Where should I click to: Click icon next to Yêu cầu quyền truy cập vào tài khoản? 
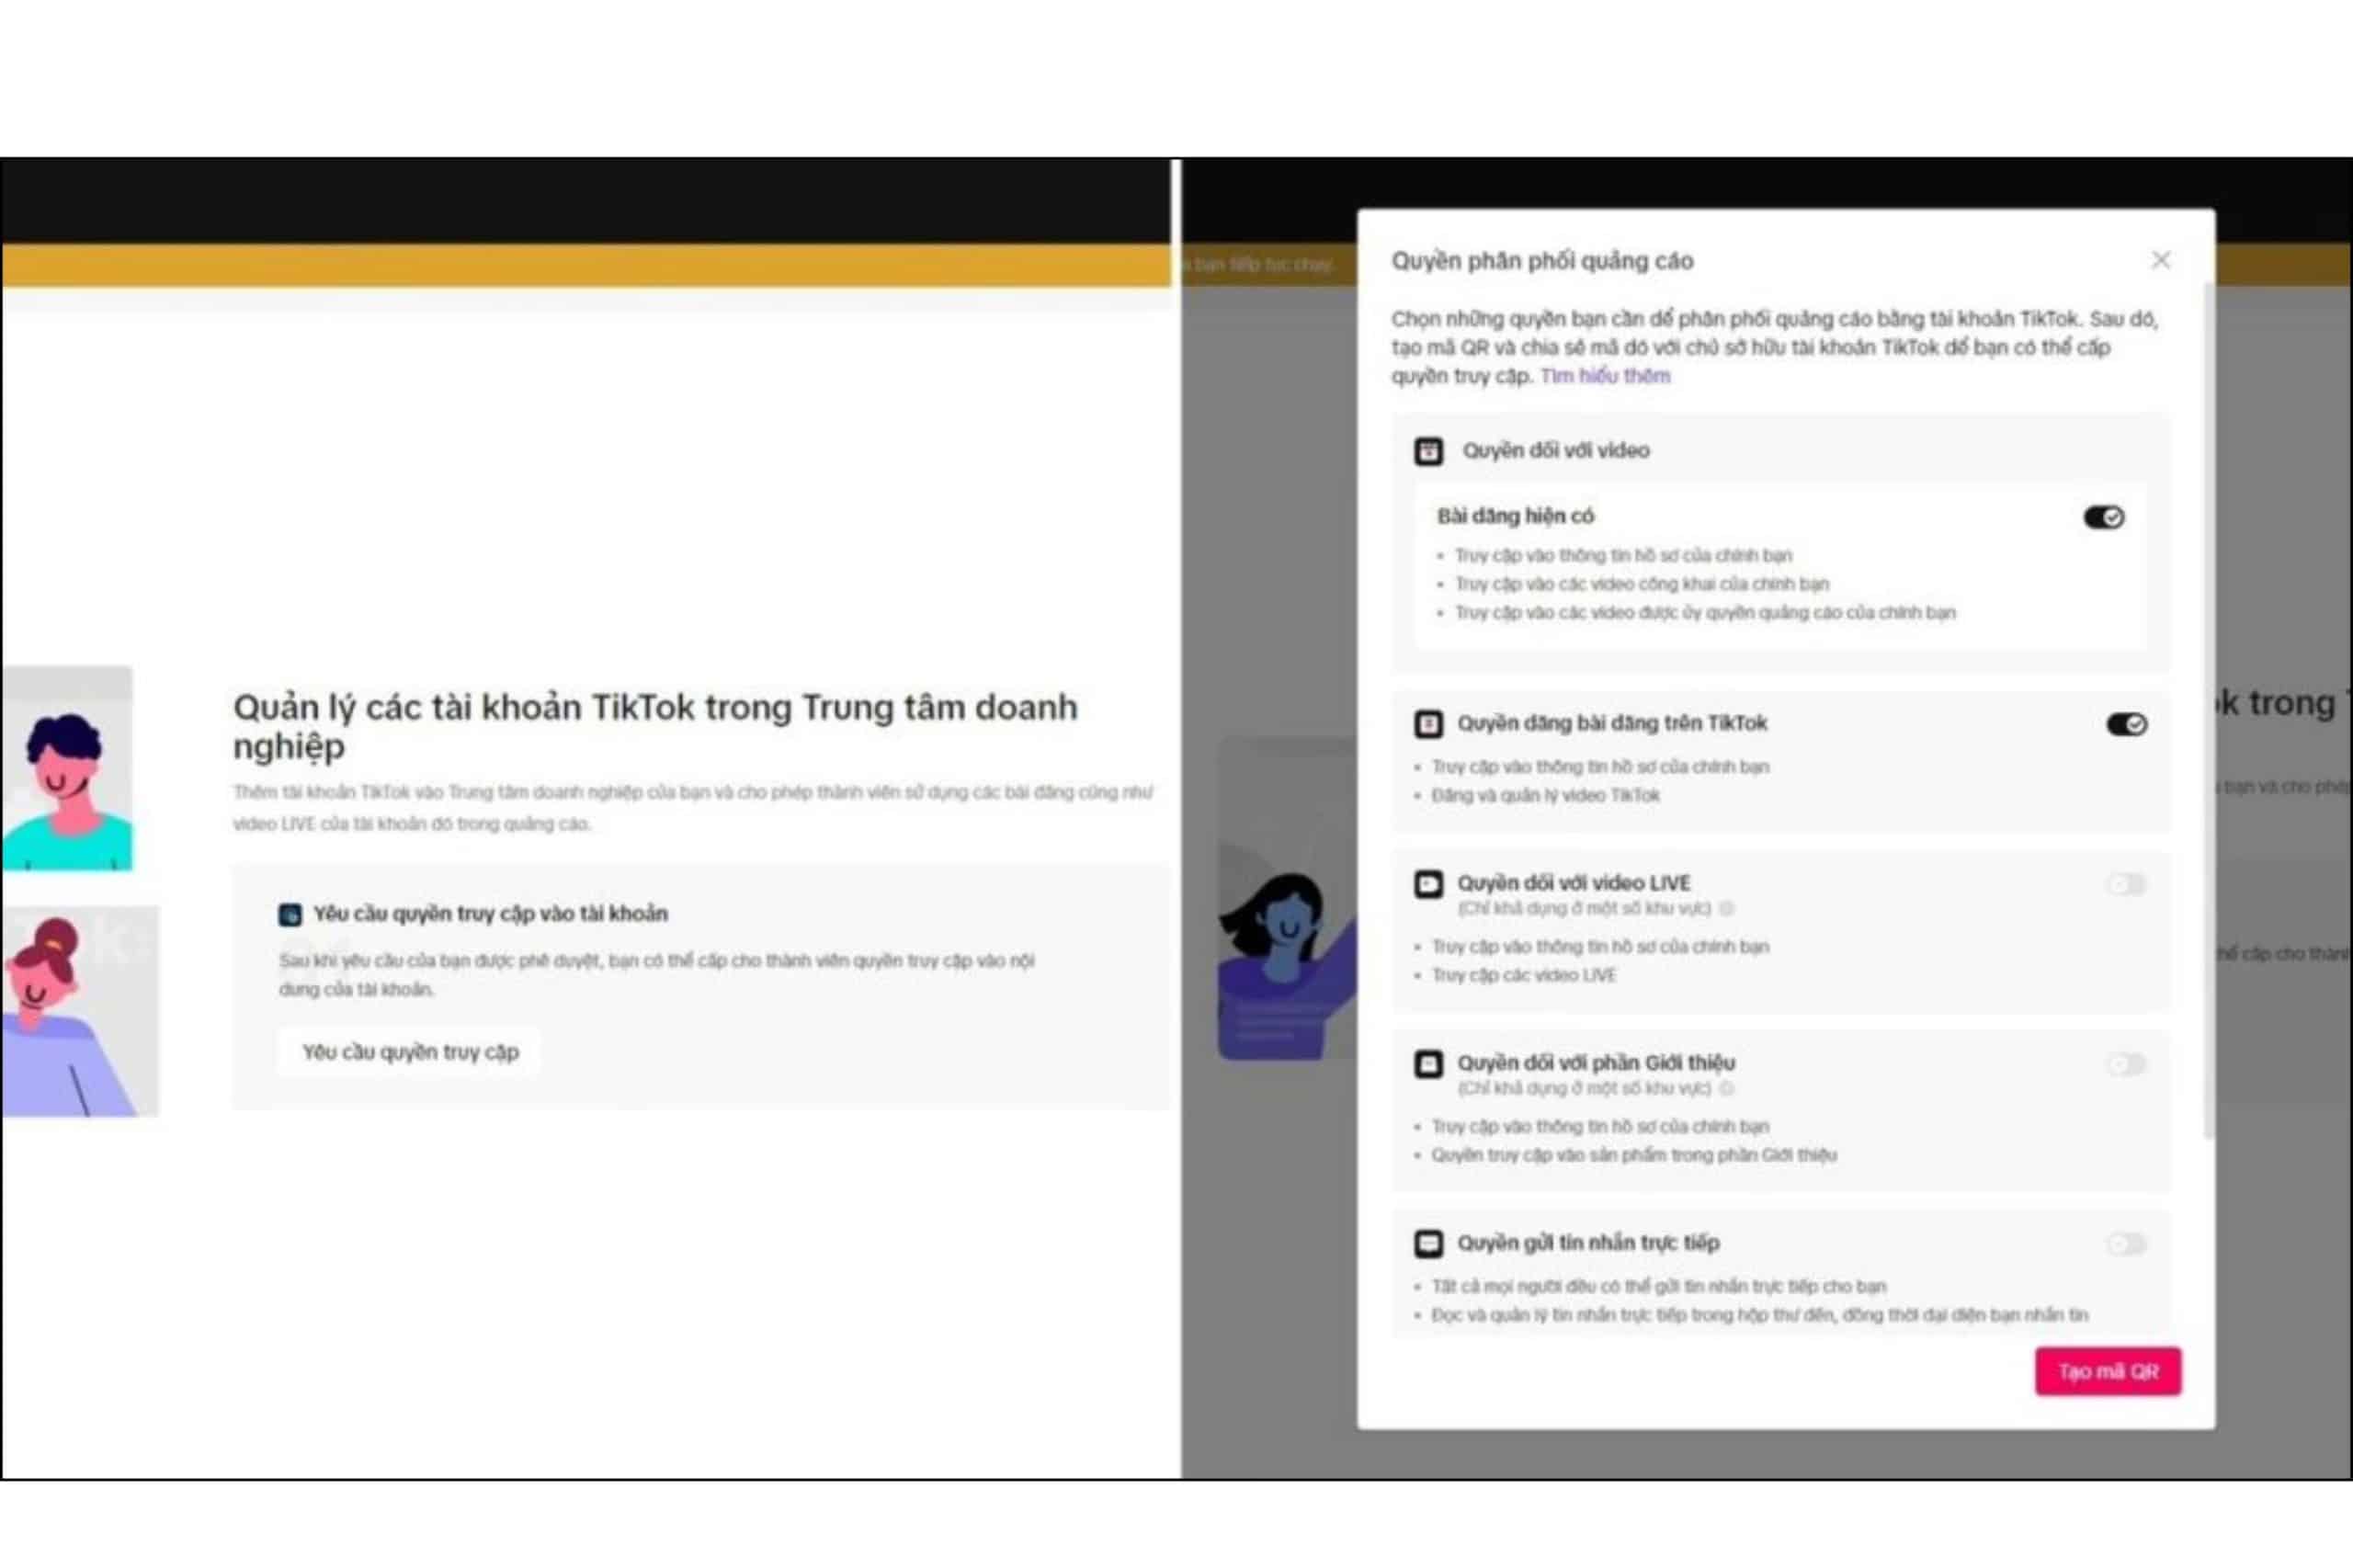pos(290,914)
